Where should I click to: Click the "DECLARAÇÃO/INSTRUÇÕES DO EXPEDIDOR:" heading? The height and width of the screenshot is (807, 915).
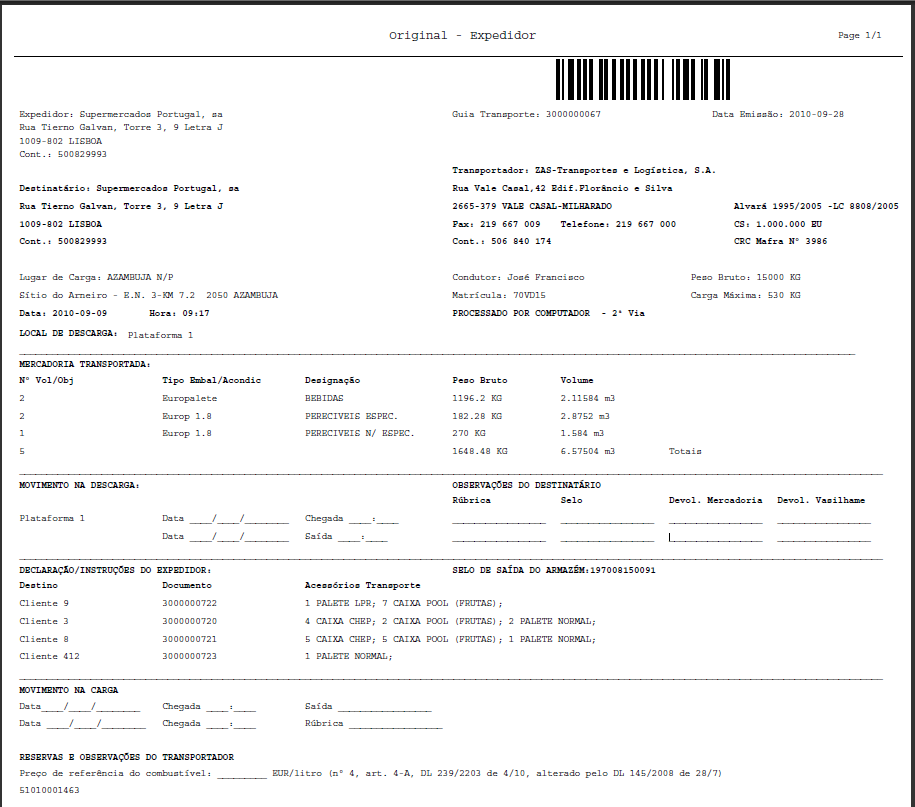pyautogui.click(x=115, y=570)
